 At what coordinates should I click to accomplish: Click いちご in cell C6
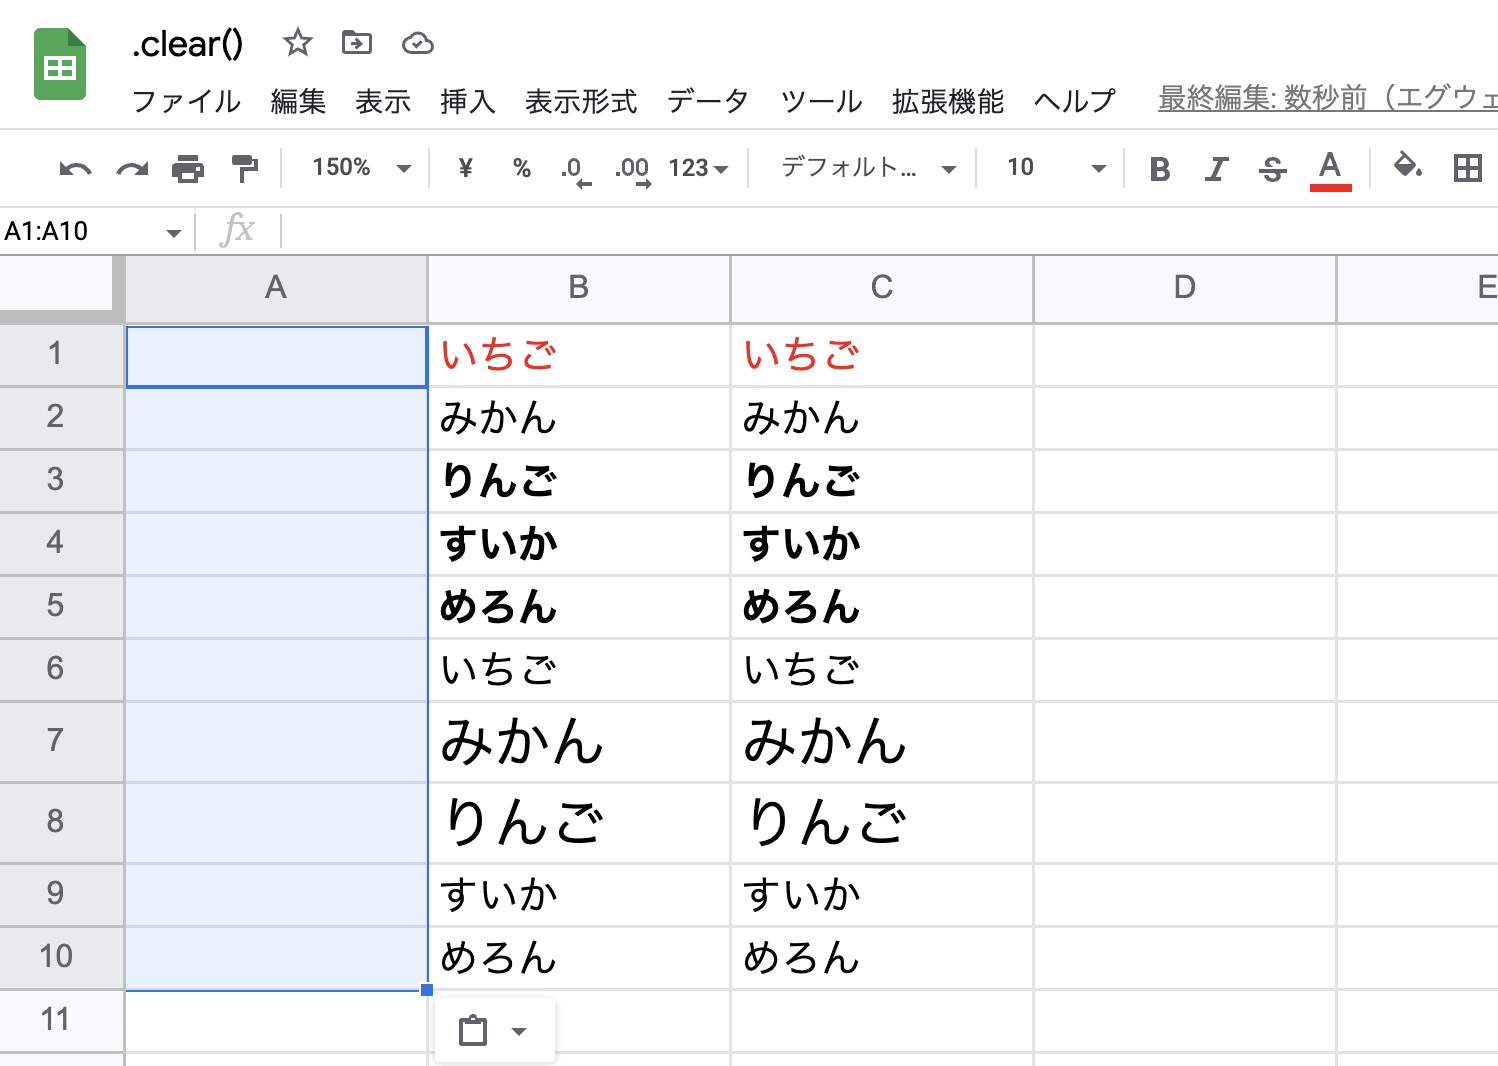[x=801, y=670]
